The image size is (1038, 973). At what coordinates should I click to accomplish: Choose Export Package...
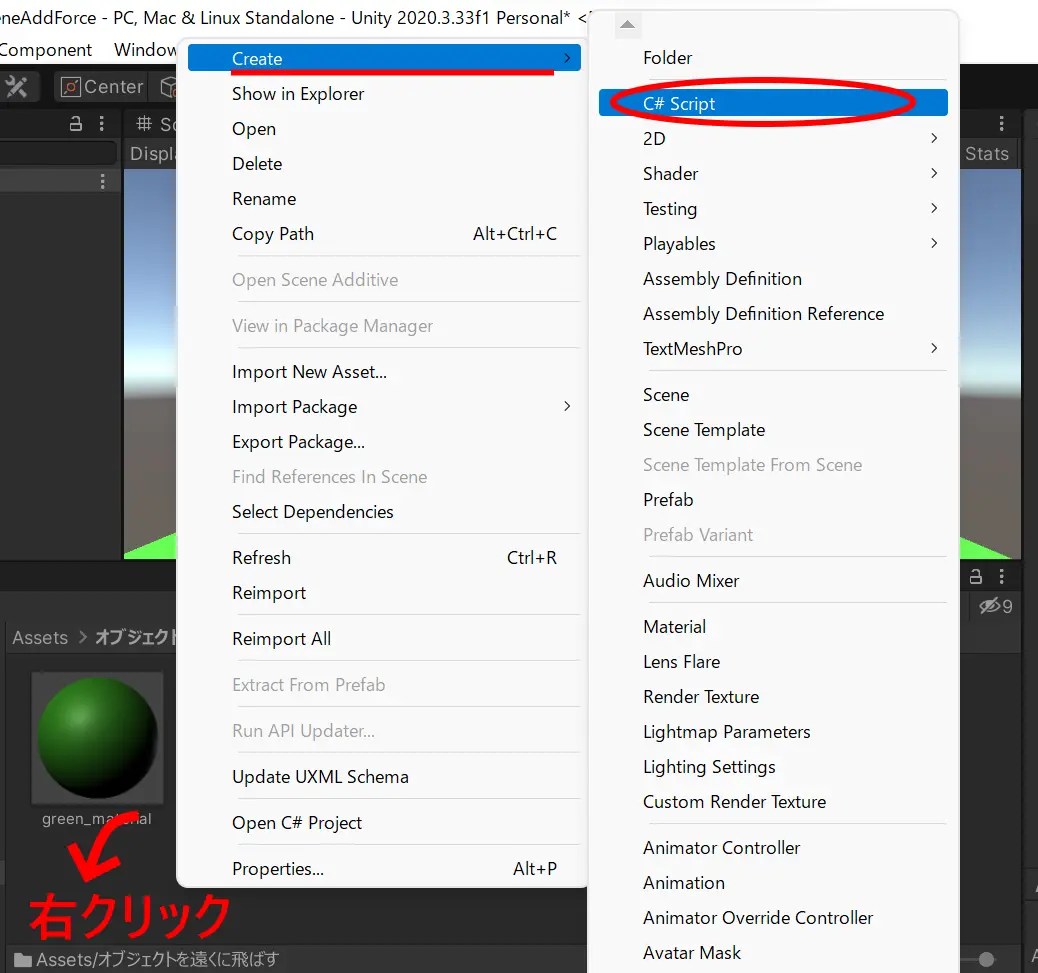click(384, 442)
